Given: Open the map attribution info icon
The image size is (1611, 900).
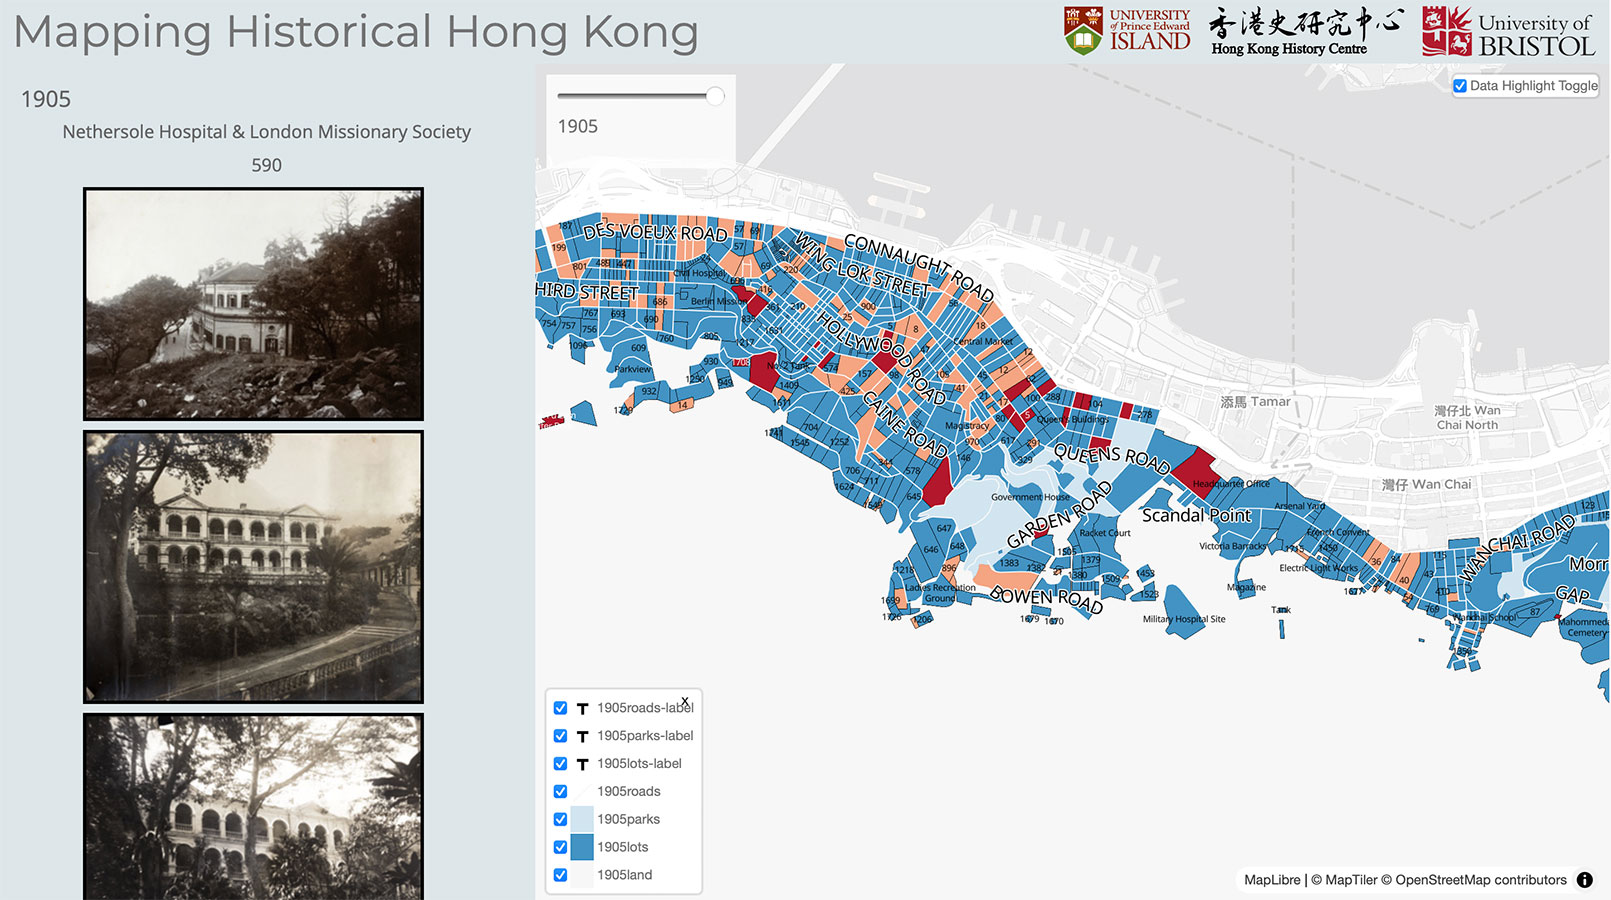Looking at the screenshot, I should click(1585, 880).
